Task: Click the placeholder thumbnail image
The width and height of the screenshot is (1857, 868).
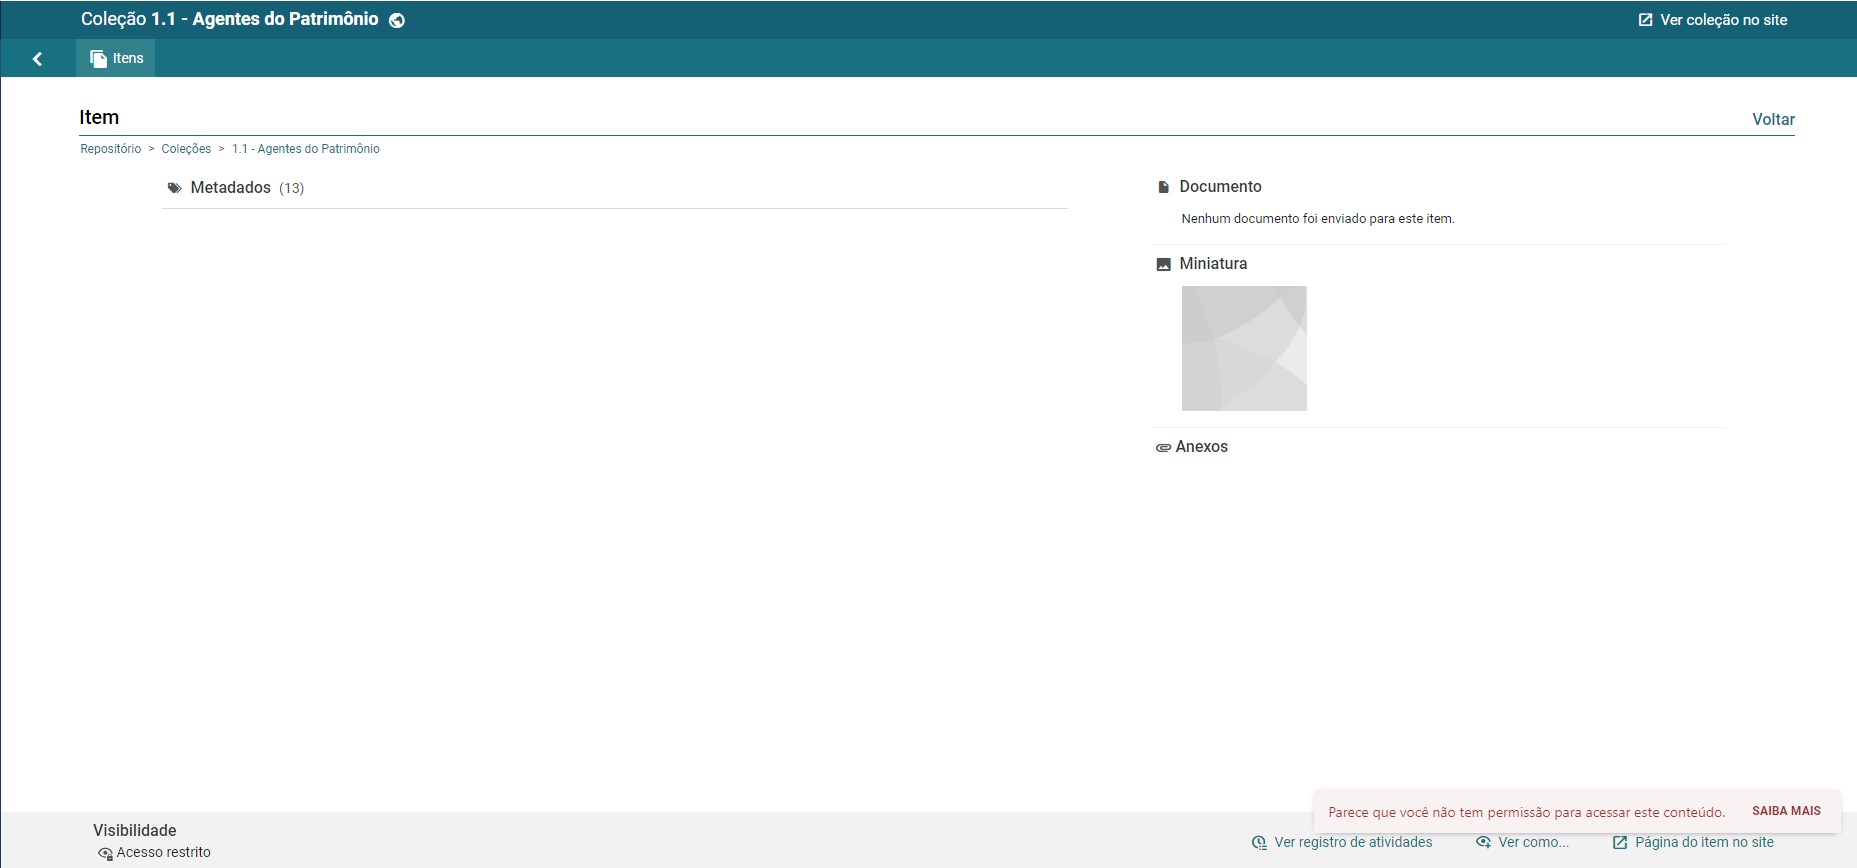Action: 1244,348
